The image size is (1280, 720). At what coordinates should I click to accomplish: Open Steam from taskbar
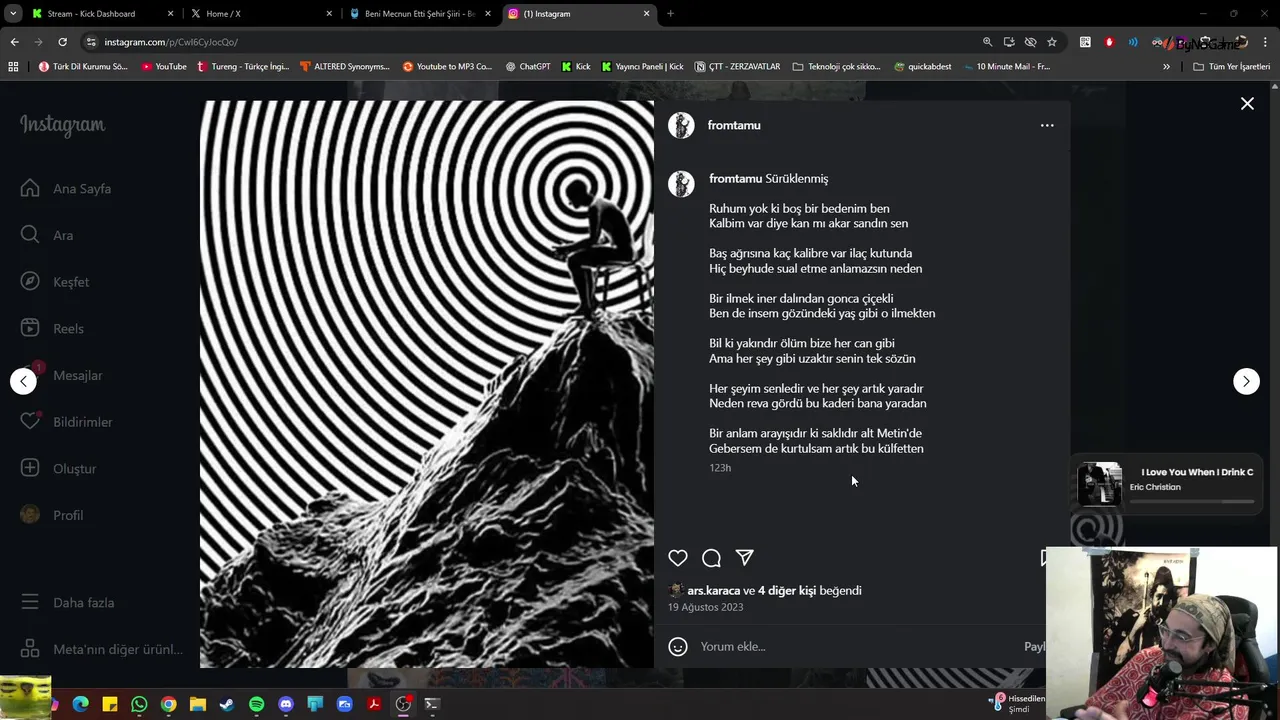(227, 704)
